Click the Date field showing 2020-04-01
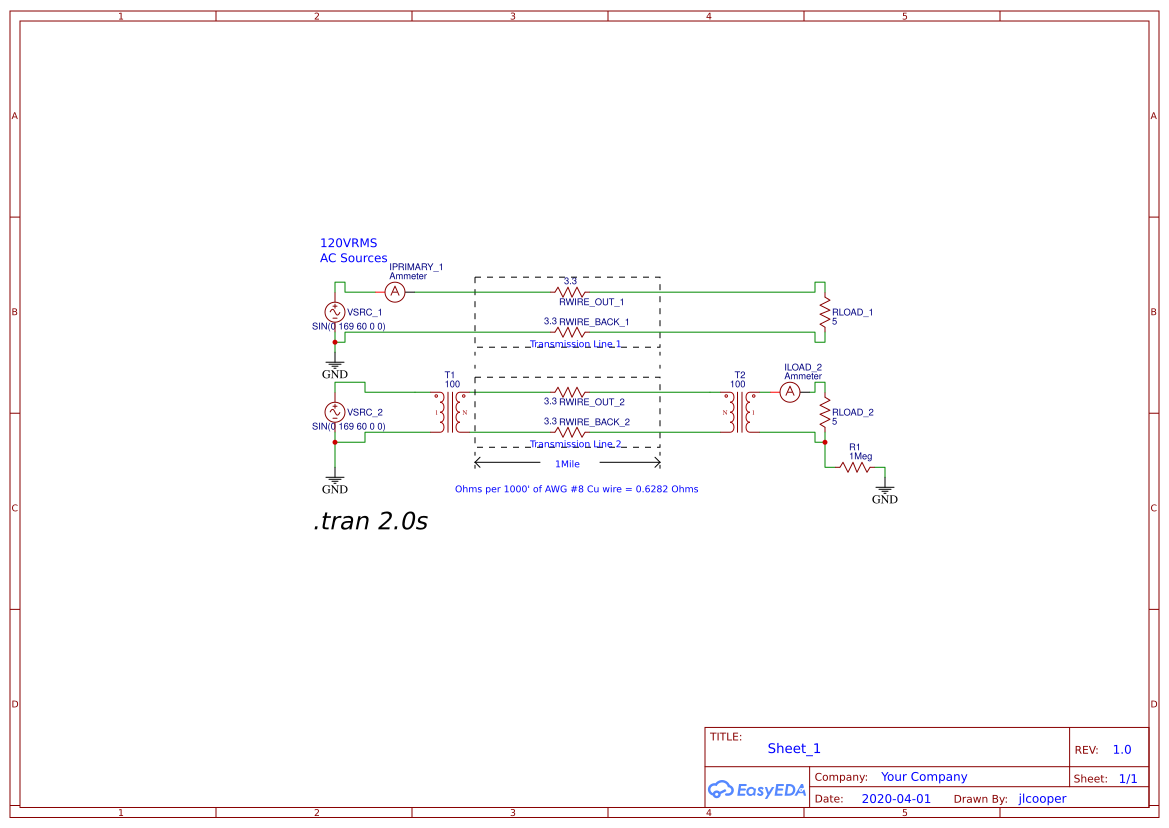The width and height of the screenshot is (1169, 828). (x=899, y=798)
